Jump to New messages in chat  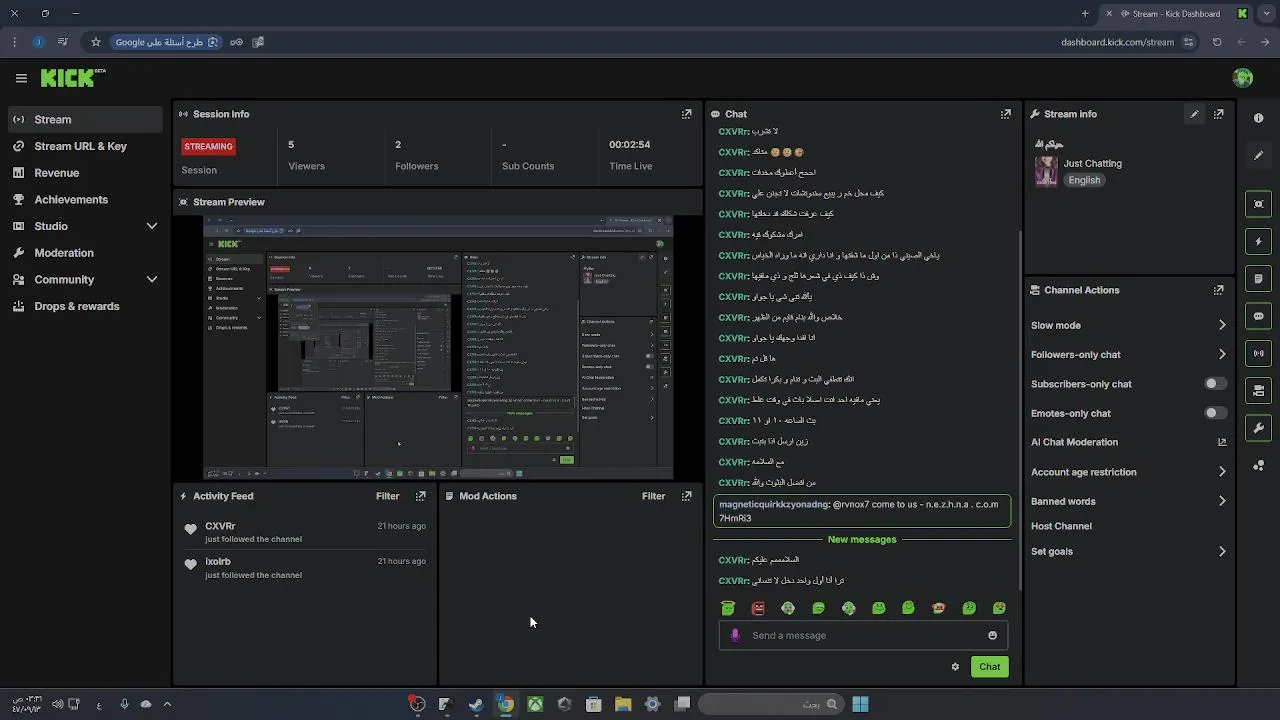tap(861, 539)
